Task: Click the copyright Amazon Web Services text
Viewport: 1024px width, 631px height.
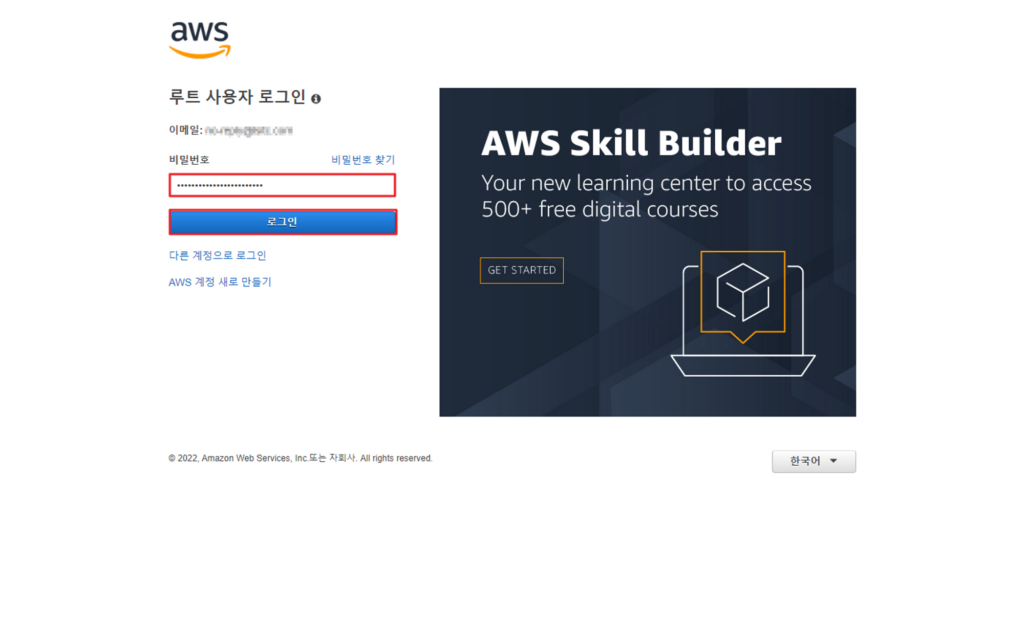Action: pos(300,459)
